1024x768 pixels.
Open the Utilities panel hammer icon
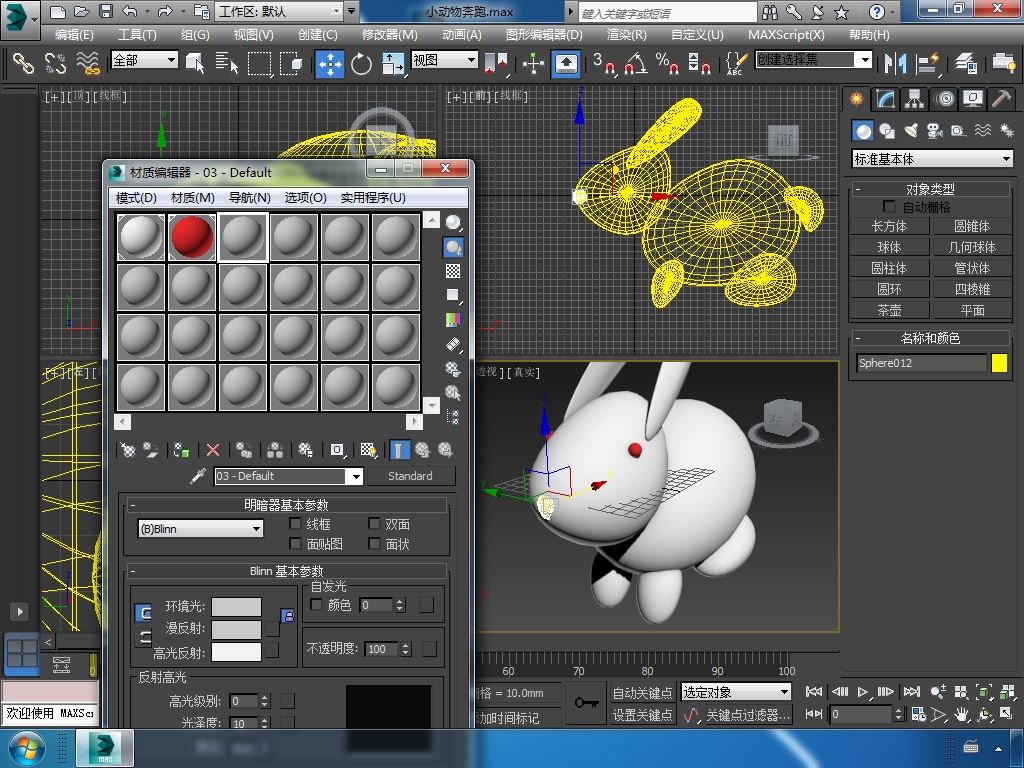[1001, 99]
